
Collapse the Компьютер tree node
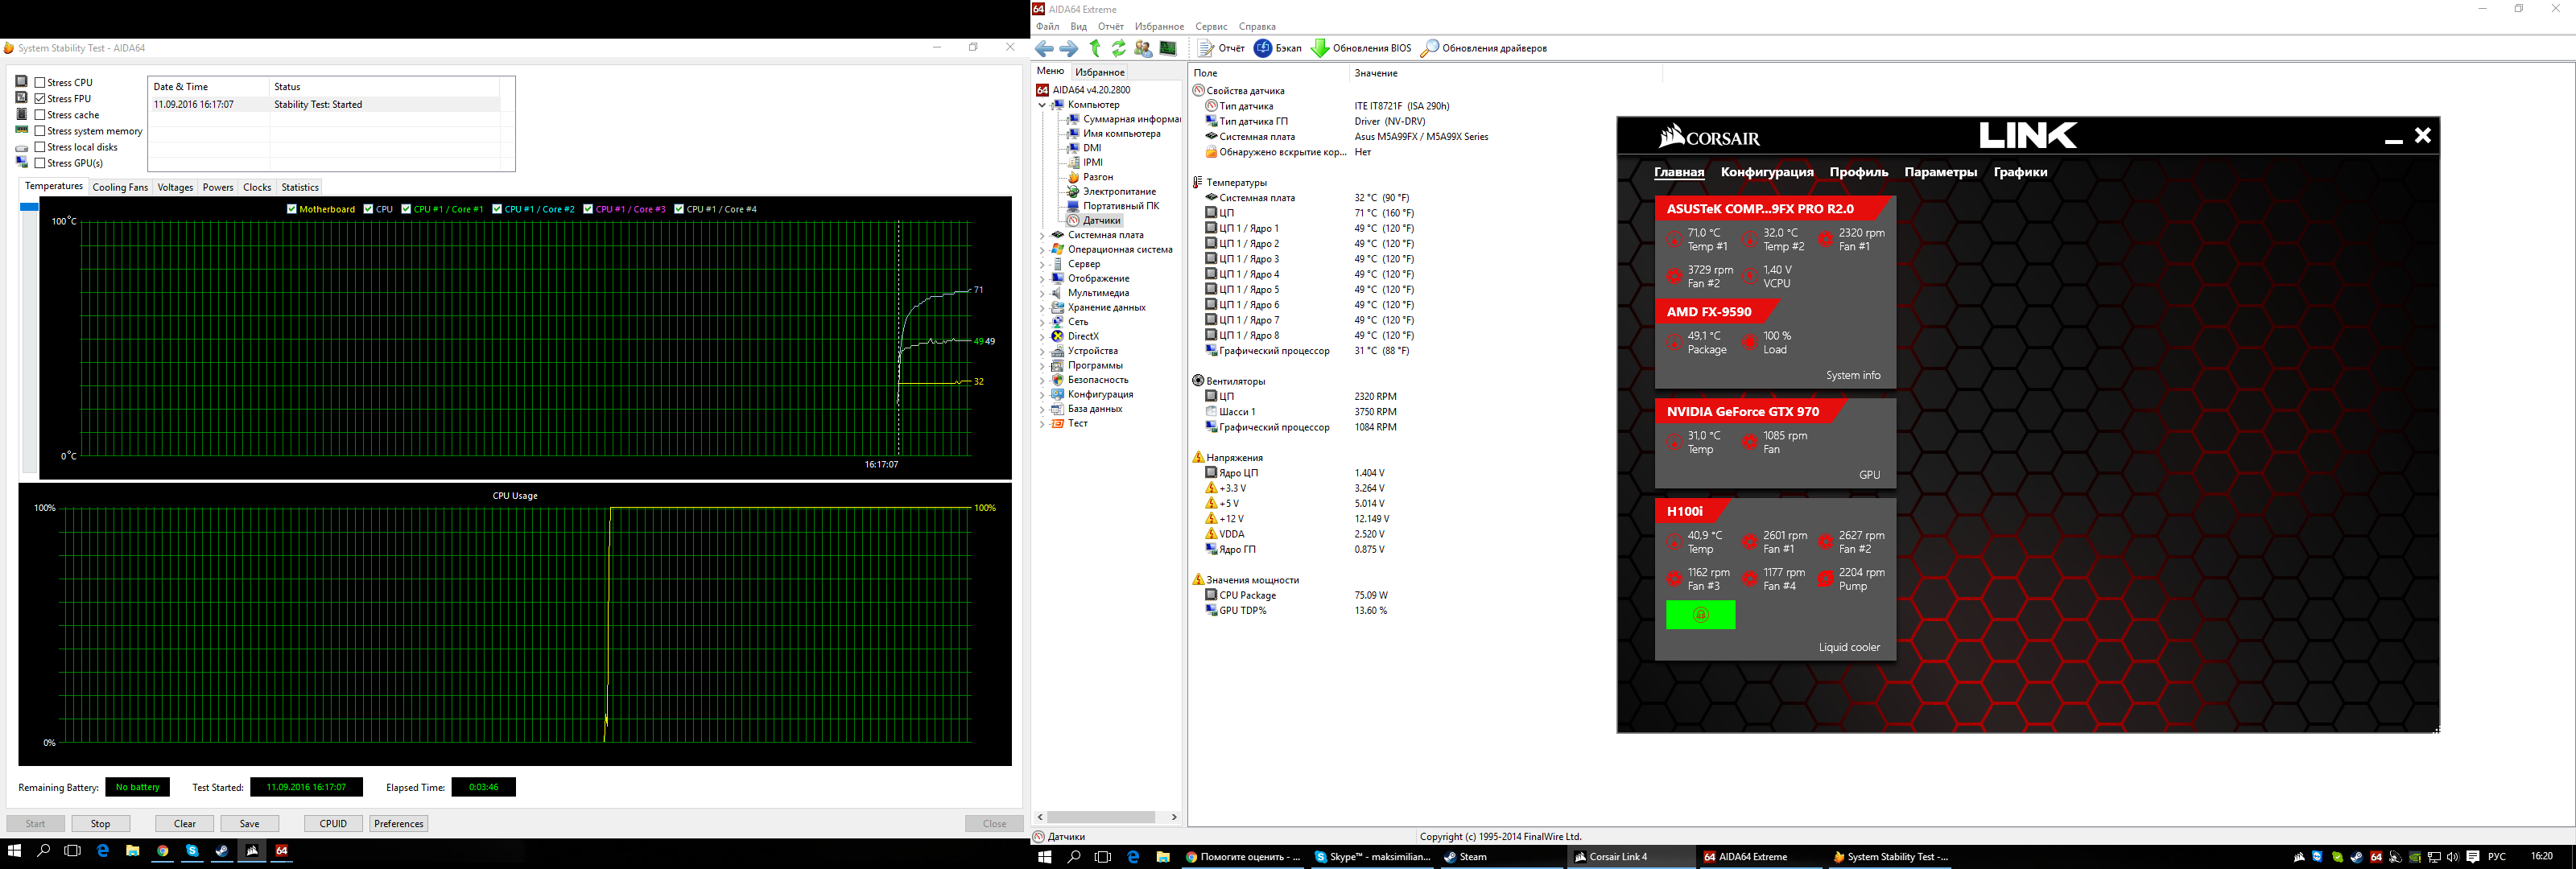click(x=1042, y=105)
